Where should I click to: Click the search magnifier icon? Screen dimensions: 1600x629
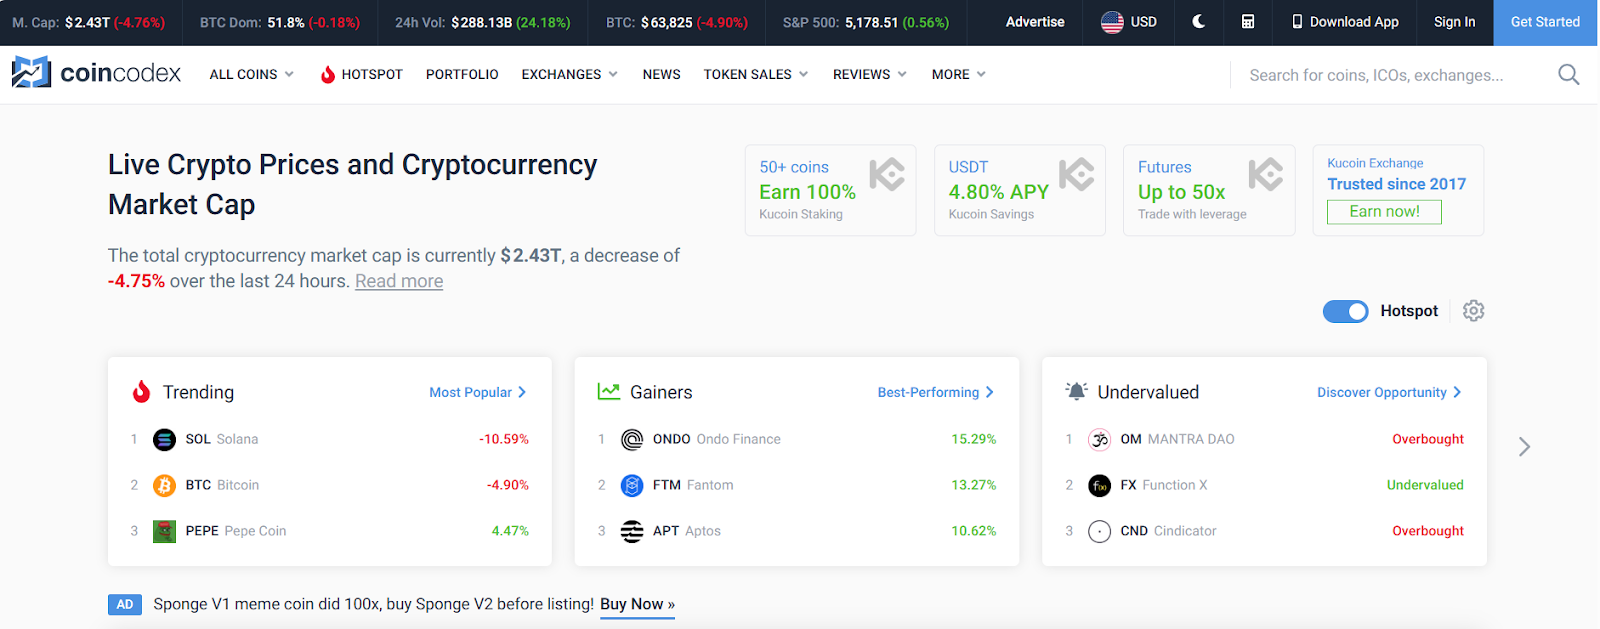(1569, 75)
